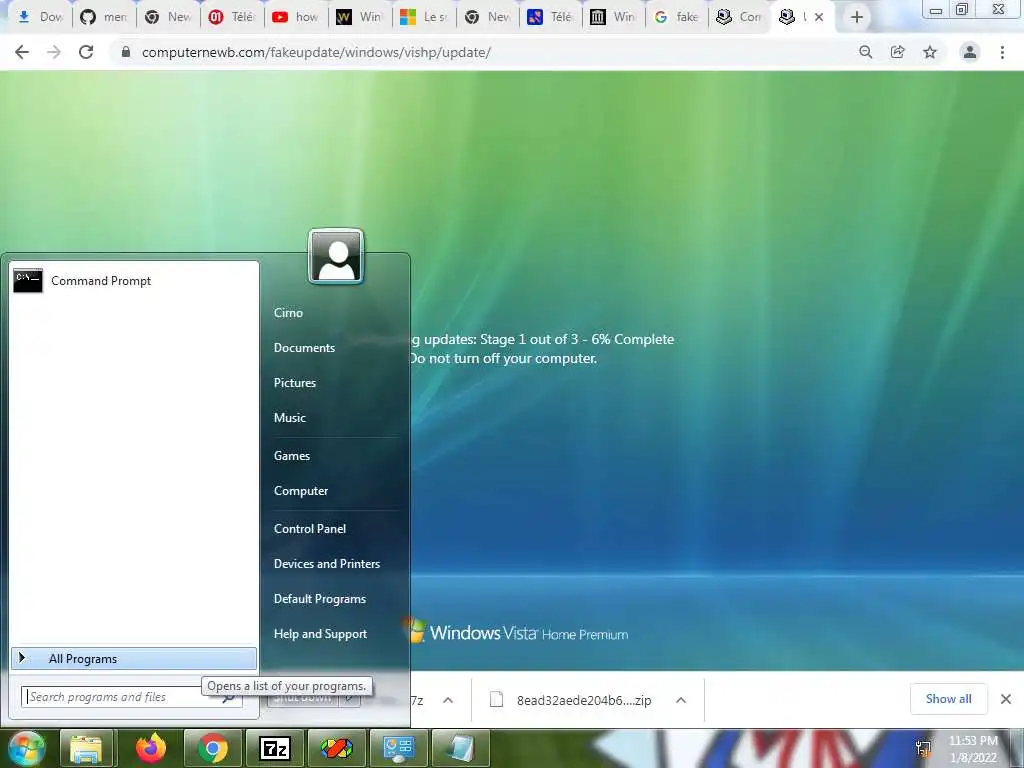The image size is (1024, 768).
Task: Switch to the GitHub 'men' tab
Action: point(104,17)
